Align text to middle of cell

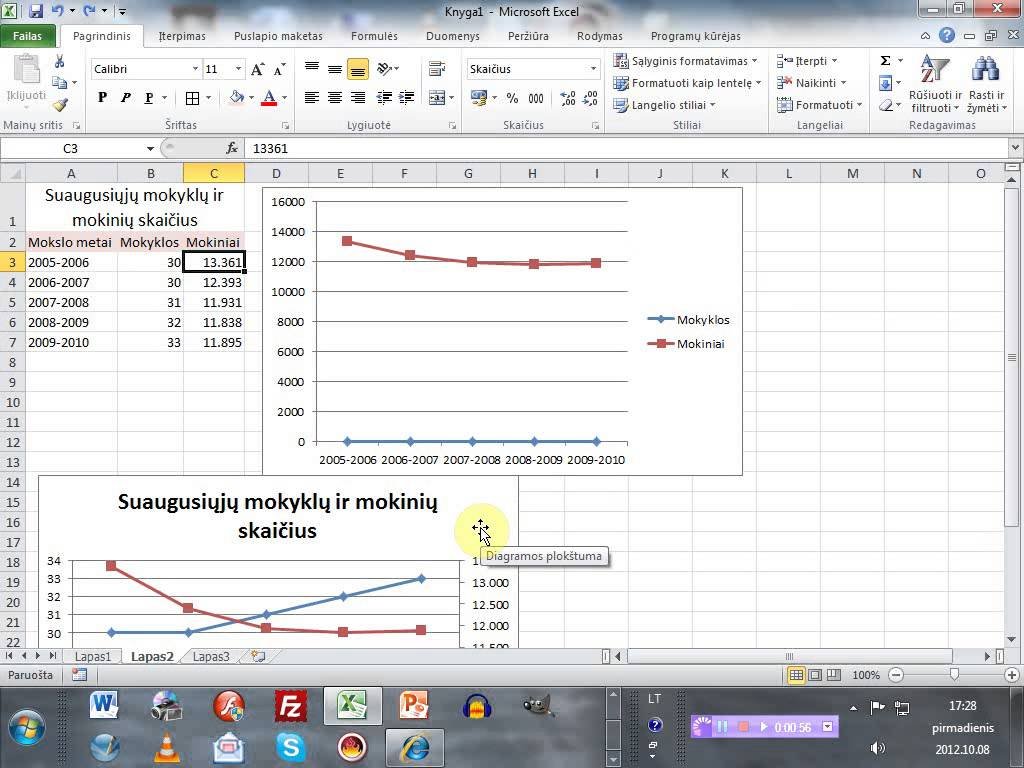[x=335, y=69]
